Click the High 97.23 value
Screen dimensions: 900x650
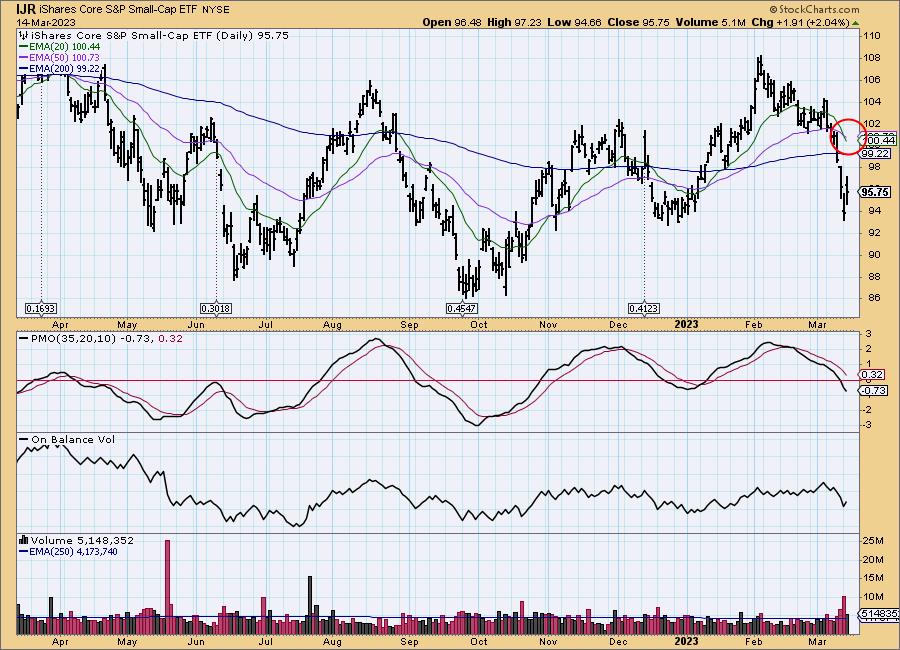[x=514, y=22]
